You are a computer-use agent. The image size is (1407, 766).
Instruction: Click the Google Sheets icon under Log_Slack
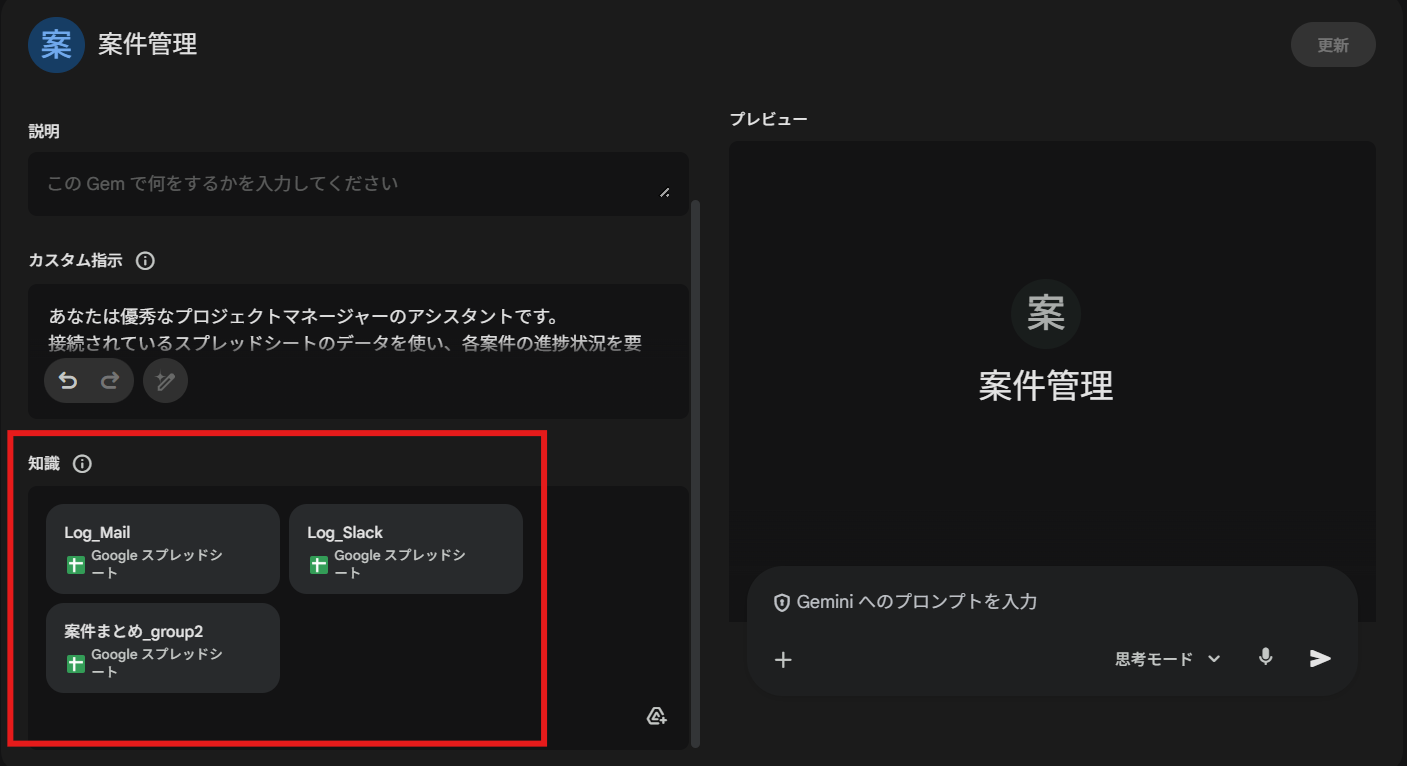pos(318,565)
